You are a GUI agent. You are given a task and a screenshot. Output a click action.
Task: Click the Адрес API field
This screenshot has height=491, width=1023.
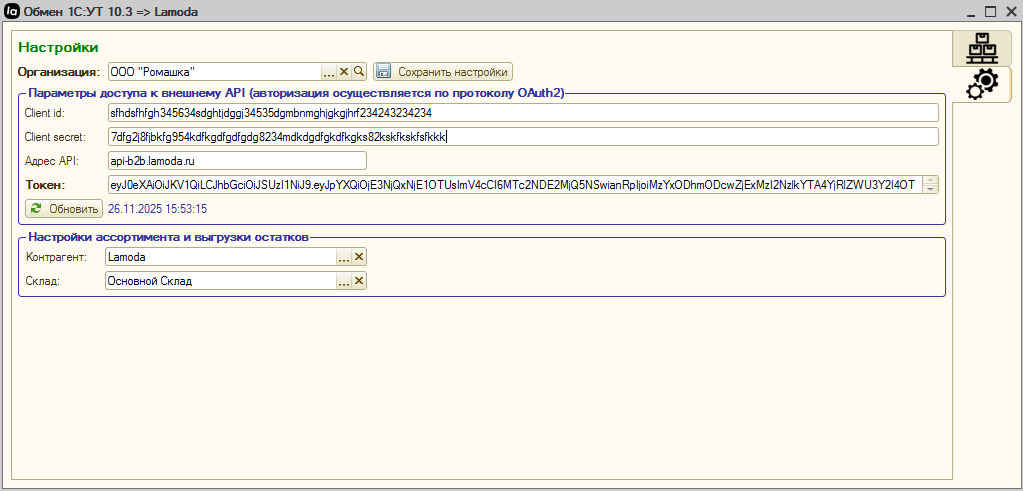pyautogui.click(x=237, y=160)
